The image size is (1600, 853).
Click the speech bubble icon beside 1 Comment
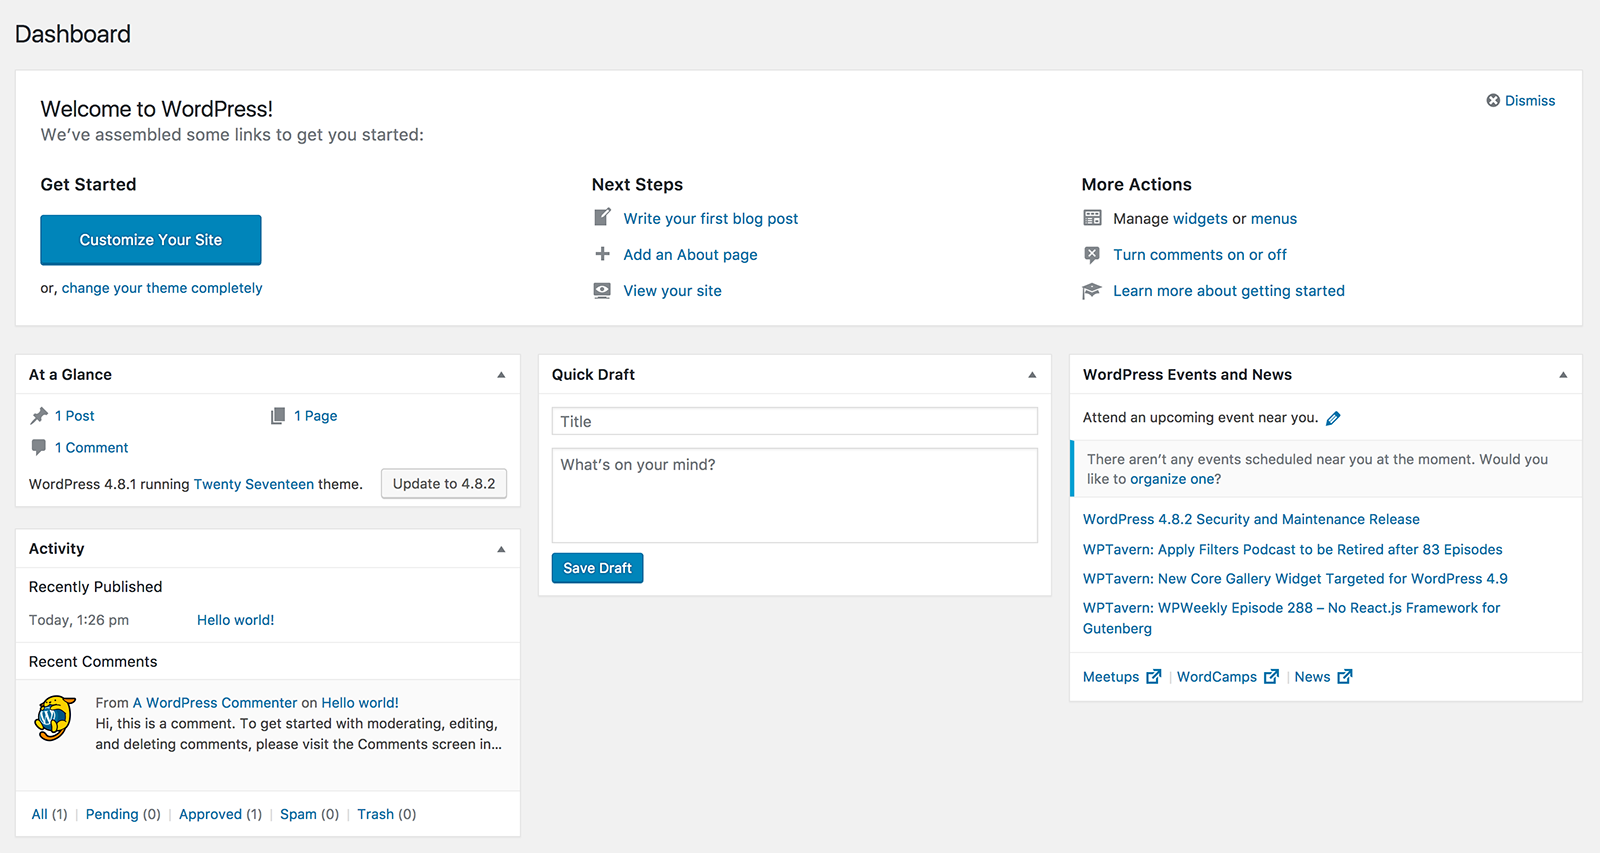pyautogui.click(x=39, y=447)
